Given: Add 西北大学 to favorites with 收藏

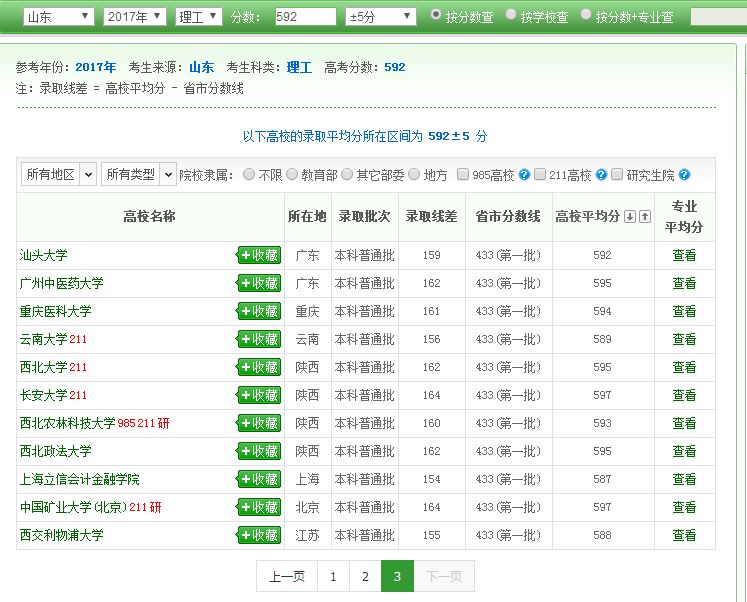Looking at the screenshot, I should pos(259,367).
